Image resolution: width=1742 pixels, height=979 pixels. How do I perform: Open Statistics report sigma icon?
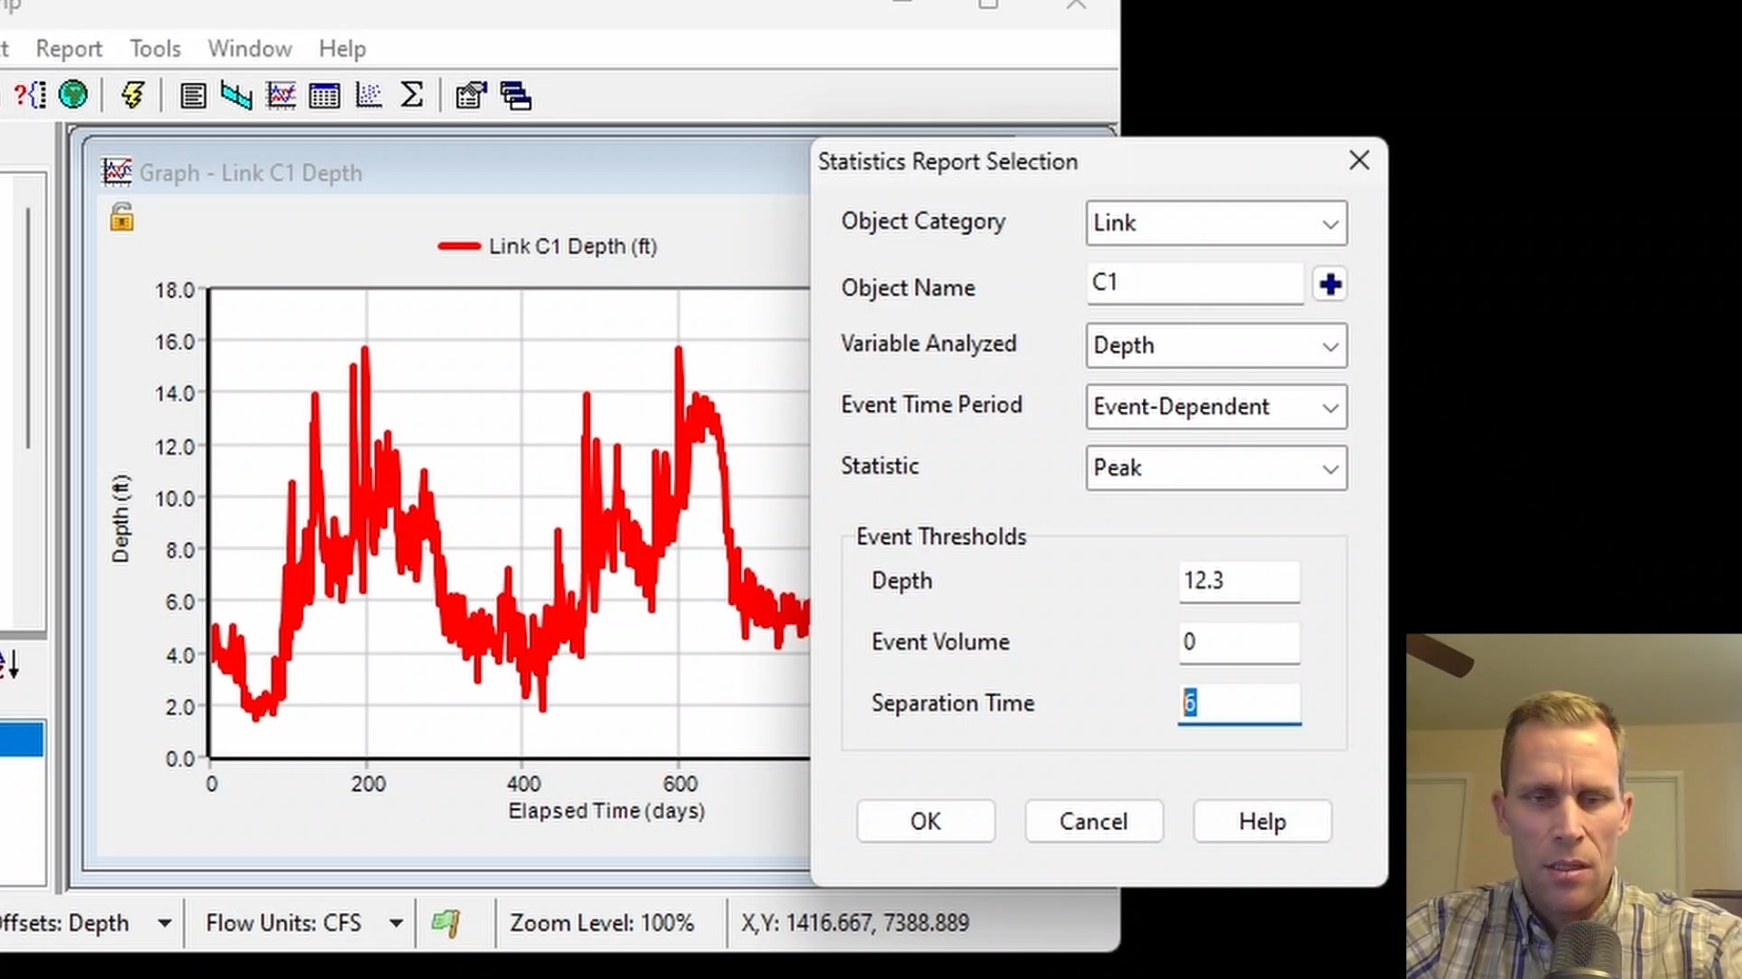point(411,95)
